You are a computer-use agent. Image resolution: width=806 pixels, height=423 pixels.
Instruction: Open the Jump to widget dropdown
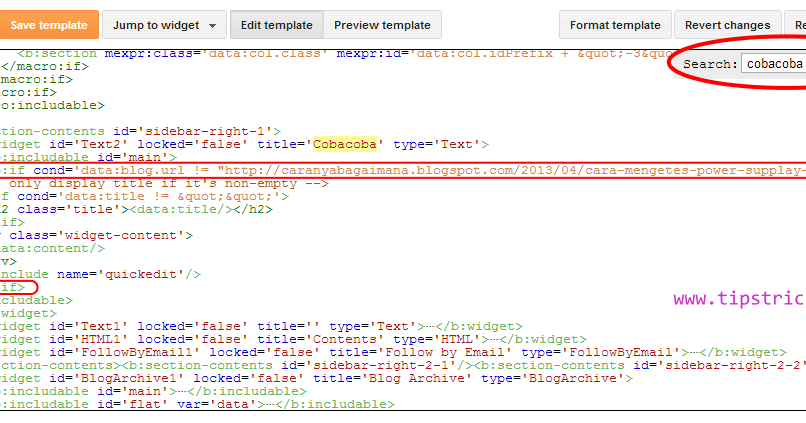pos(164,25)
